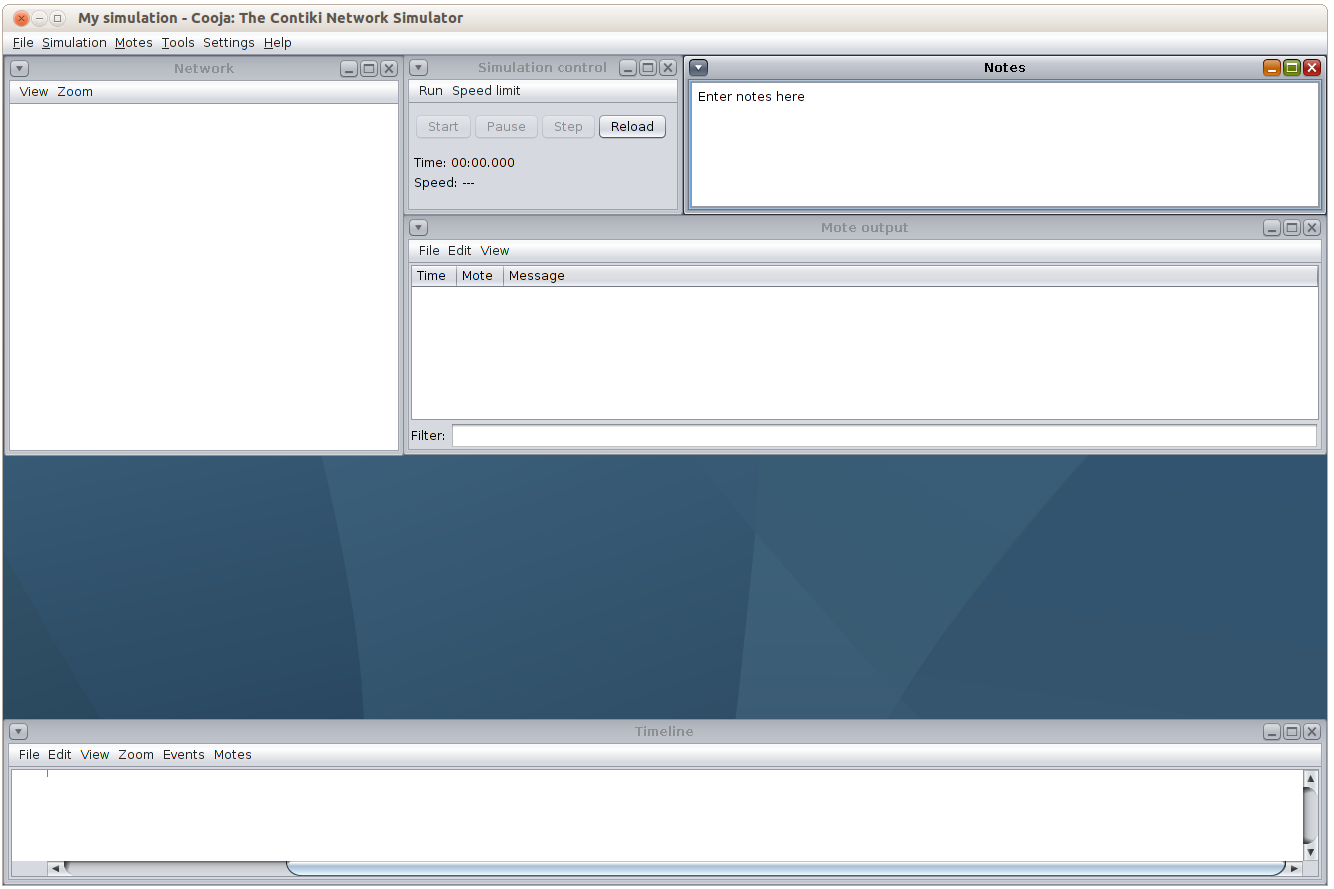The image size is (1334, 889).
Task: Maximize the Notes panel
Action: tap(1292, 68)
